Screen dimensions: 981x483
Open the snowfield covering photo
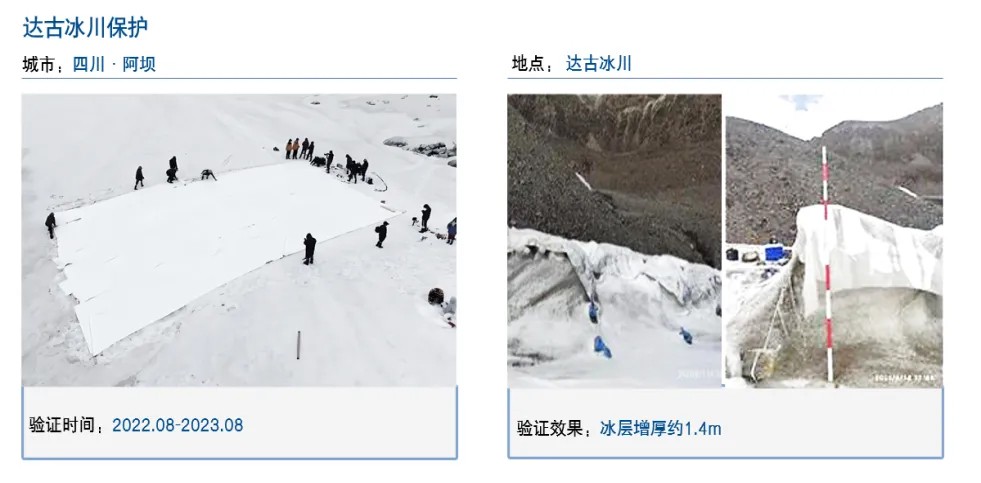coord(239,240)
